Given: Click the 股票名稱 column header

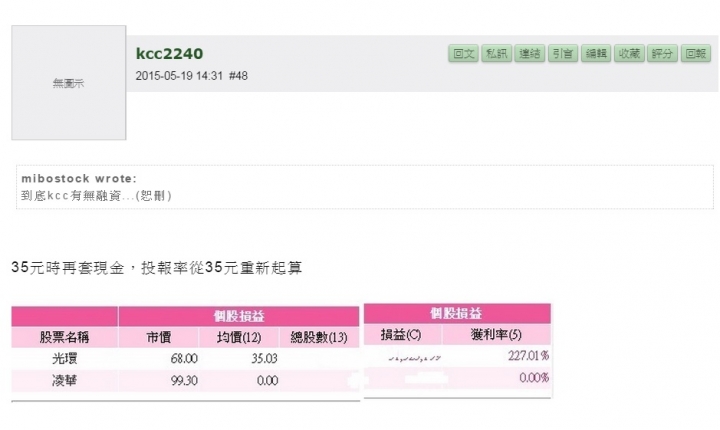Looking at the screenshot, I should (64, 337).
